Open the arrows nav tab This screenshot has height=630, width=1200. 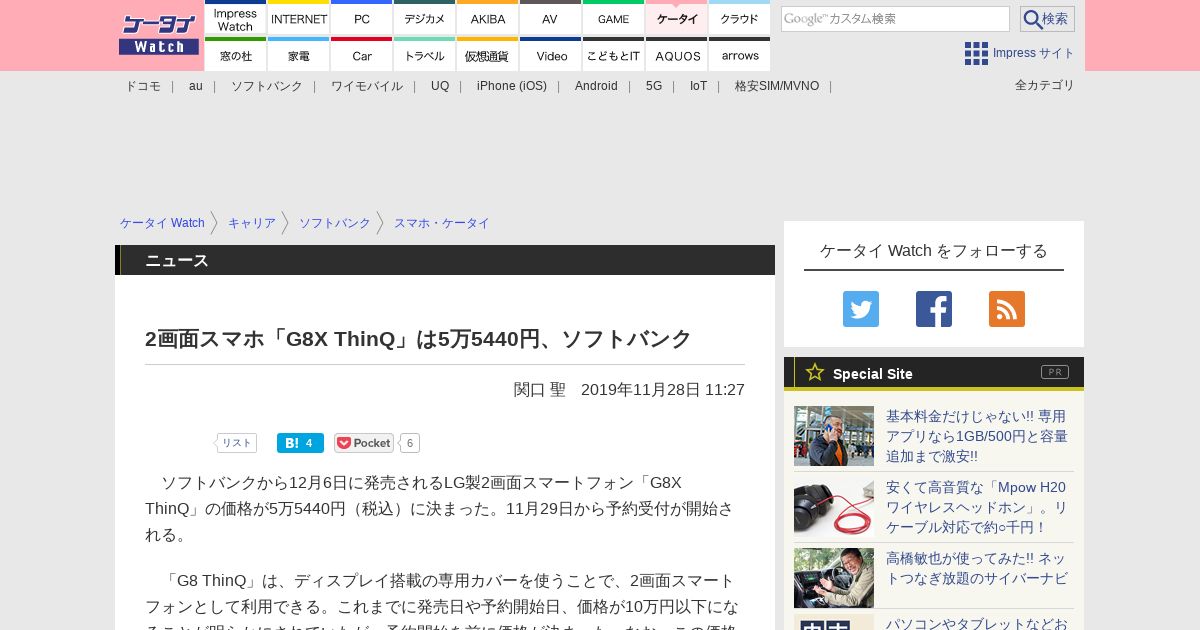[x=740, y=55]
